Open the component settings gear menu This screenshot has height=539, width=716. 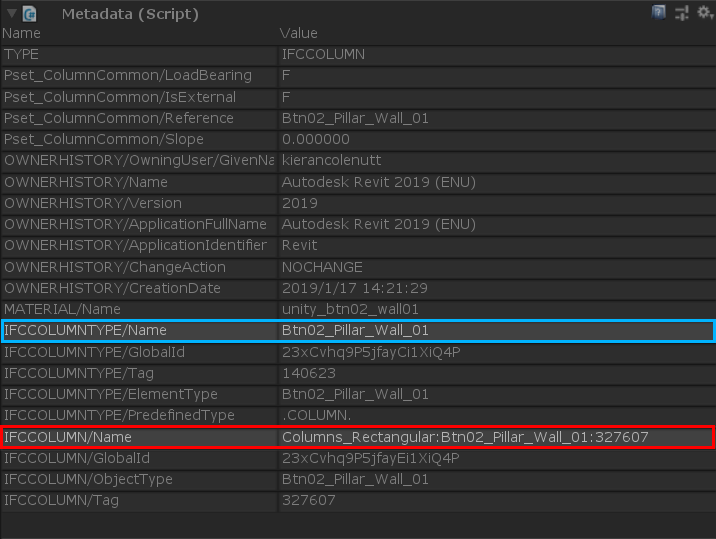click(x=704, y=12)
